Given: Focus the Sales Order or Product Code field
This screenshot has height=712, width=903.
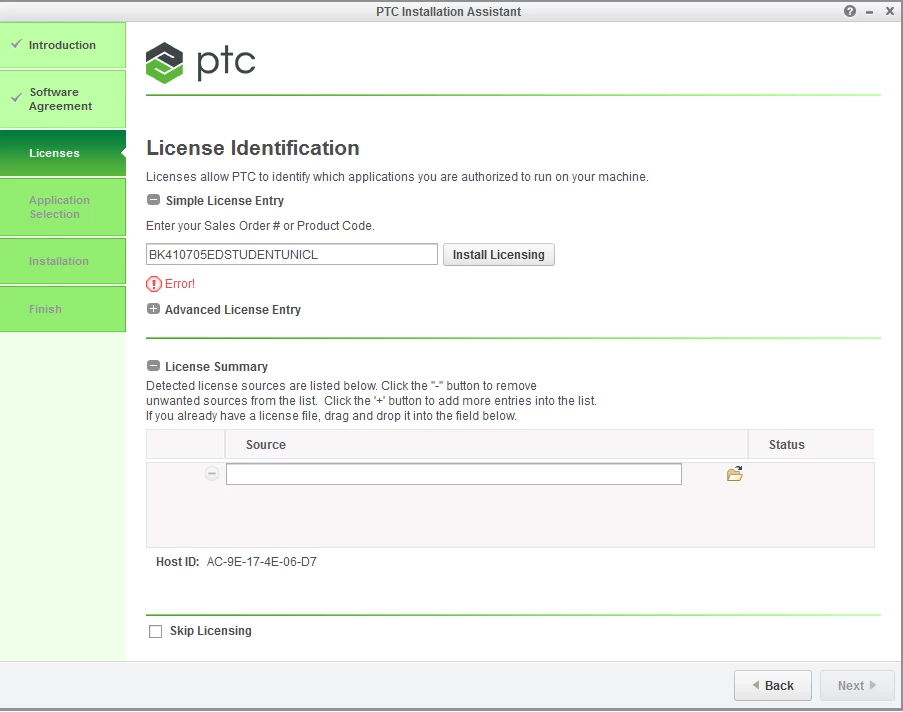Looking at the screenshot, I should (292, 255).
